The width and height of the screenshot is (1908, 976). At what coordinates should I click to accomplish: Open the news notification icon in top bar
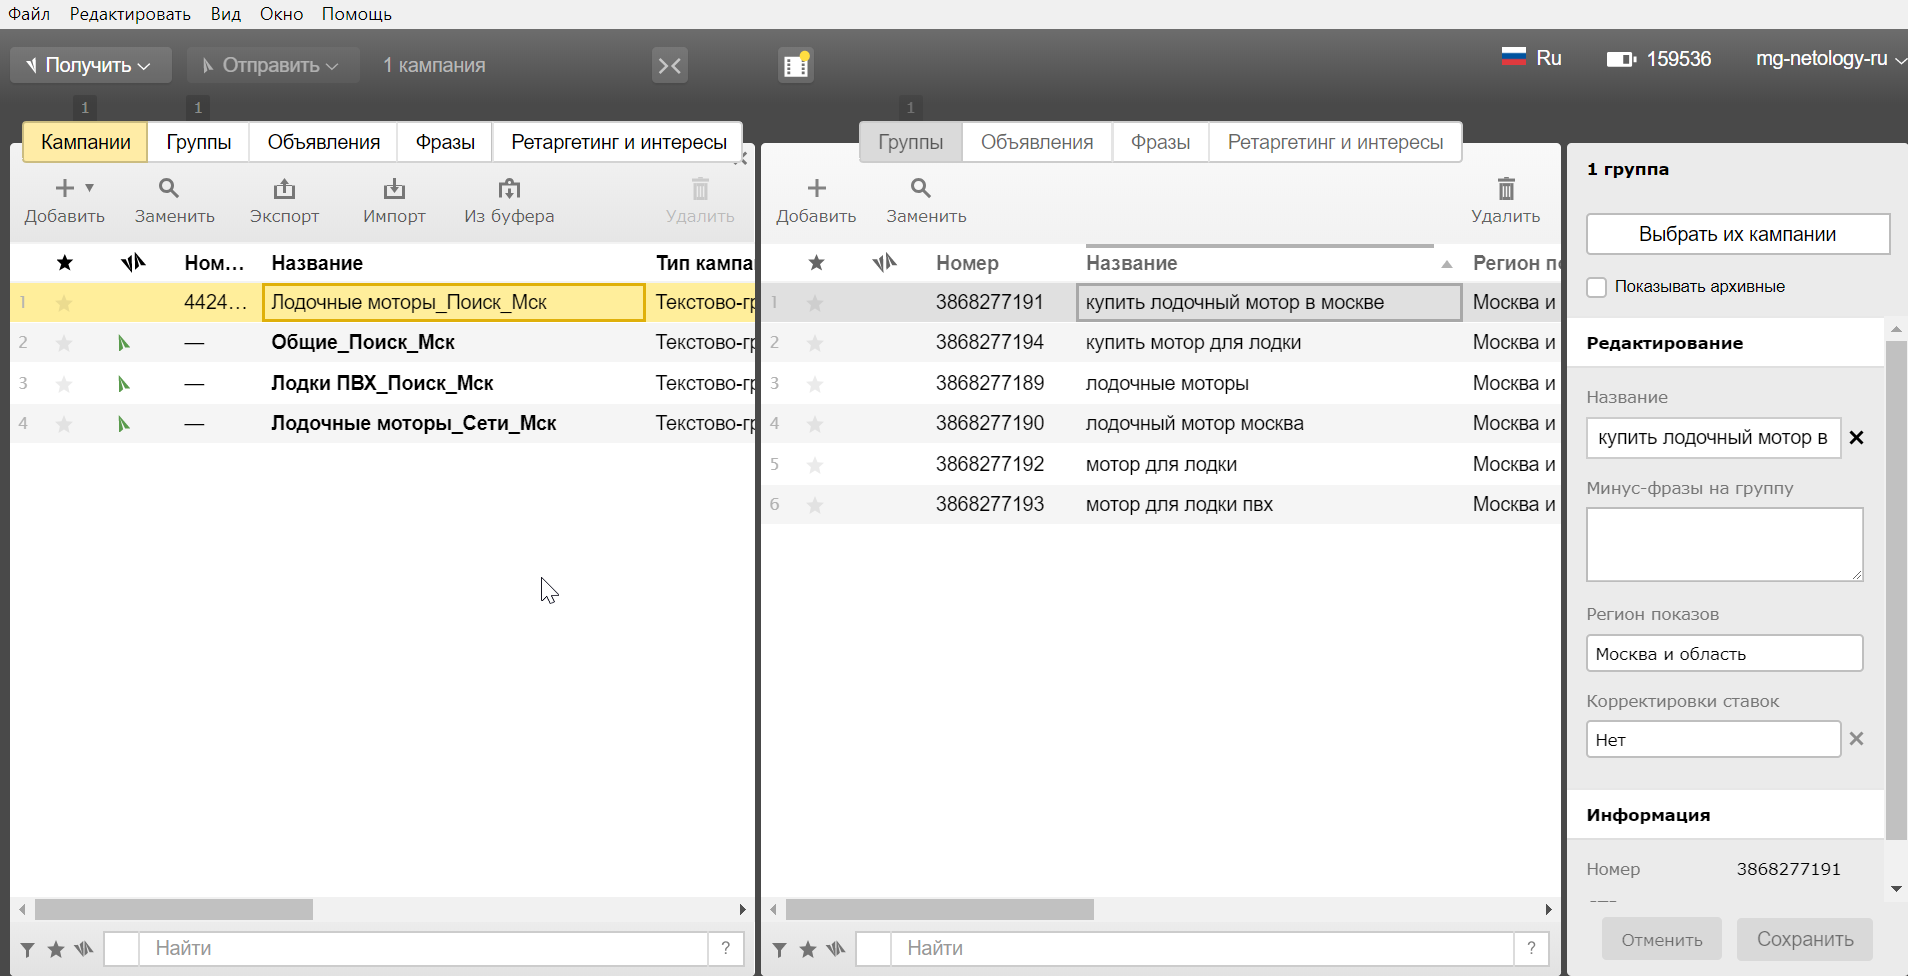coord(796,66)
